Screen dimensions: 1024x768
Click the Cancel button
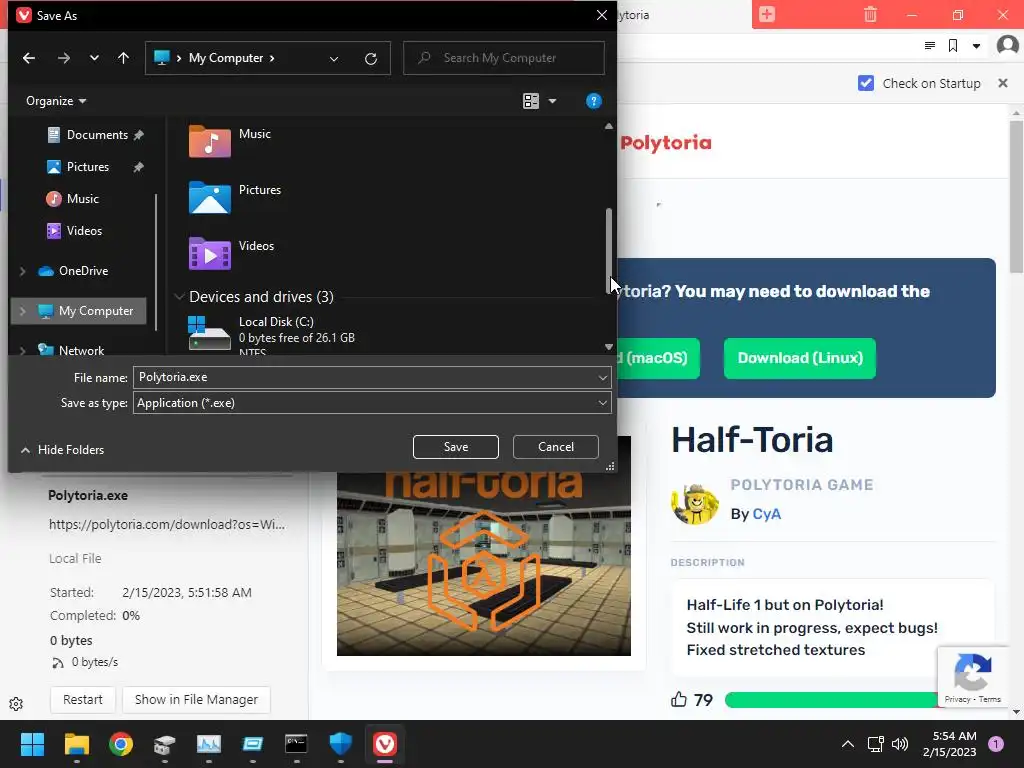point(556,447)
